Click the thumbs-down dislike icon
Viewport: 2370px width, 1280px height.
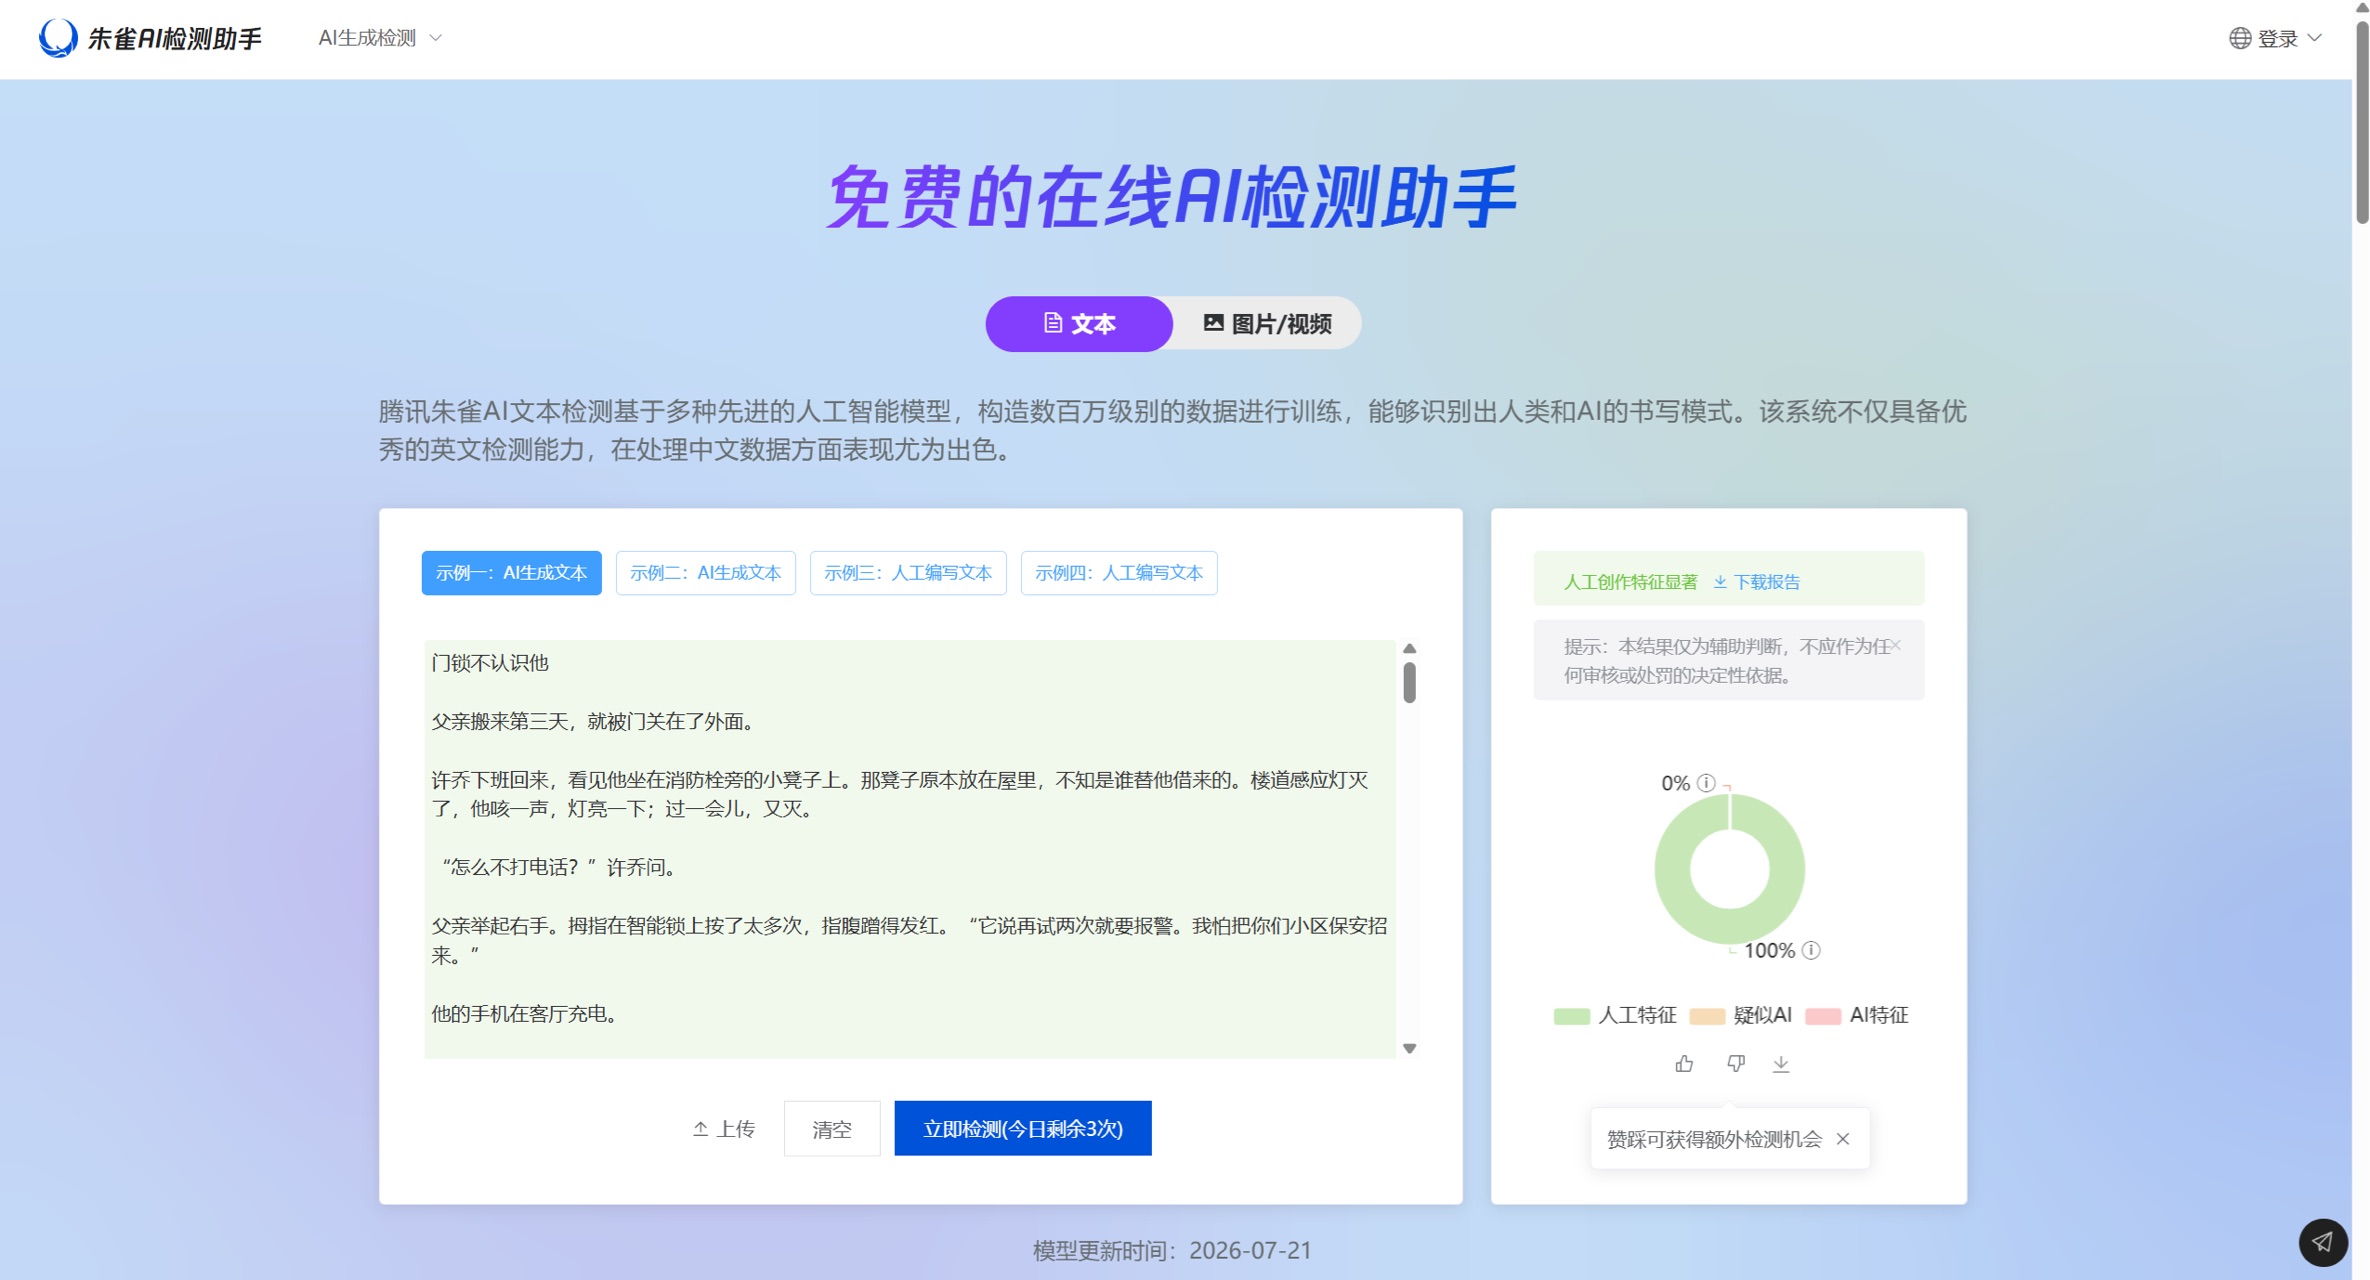tap(1736, 1064)
